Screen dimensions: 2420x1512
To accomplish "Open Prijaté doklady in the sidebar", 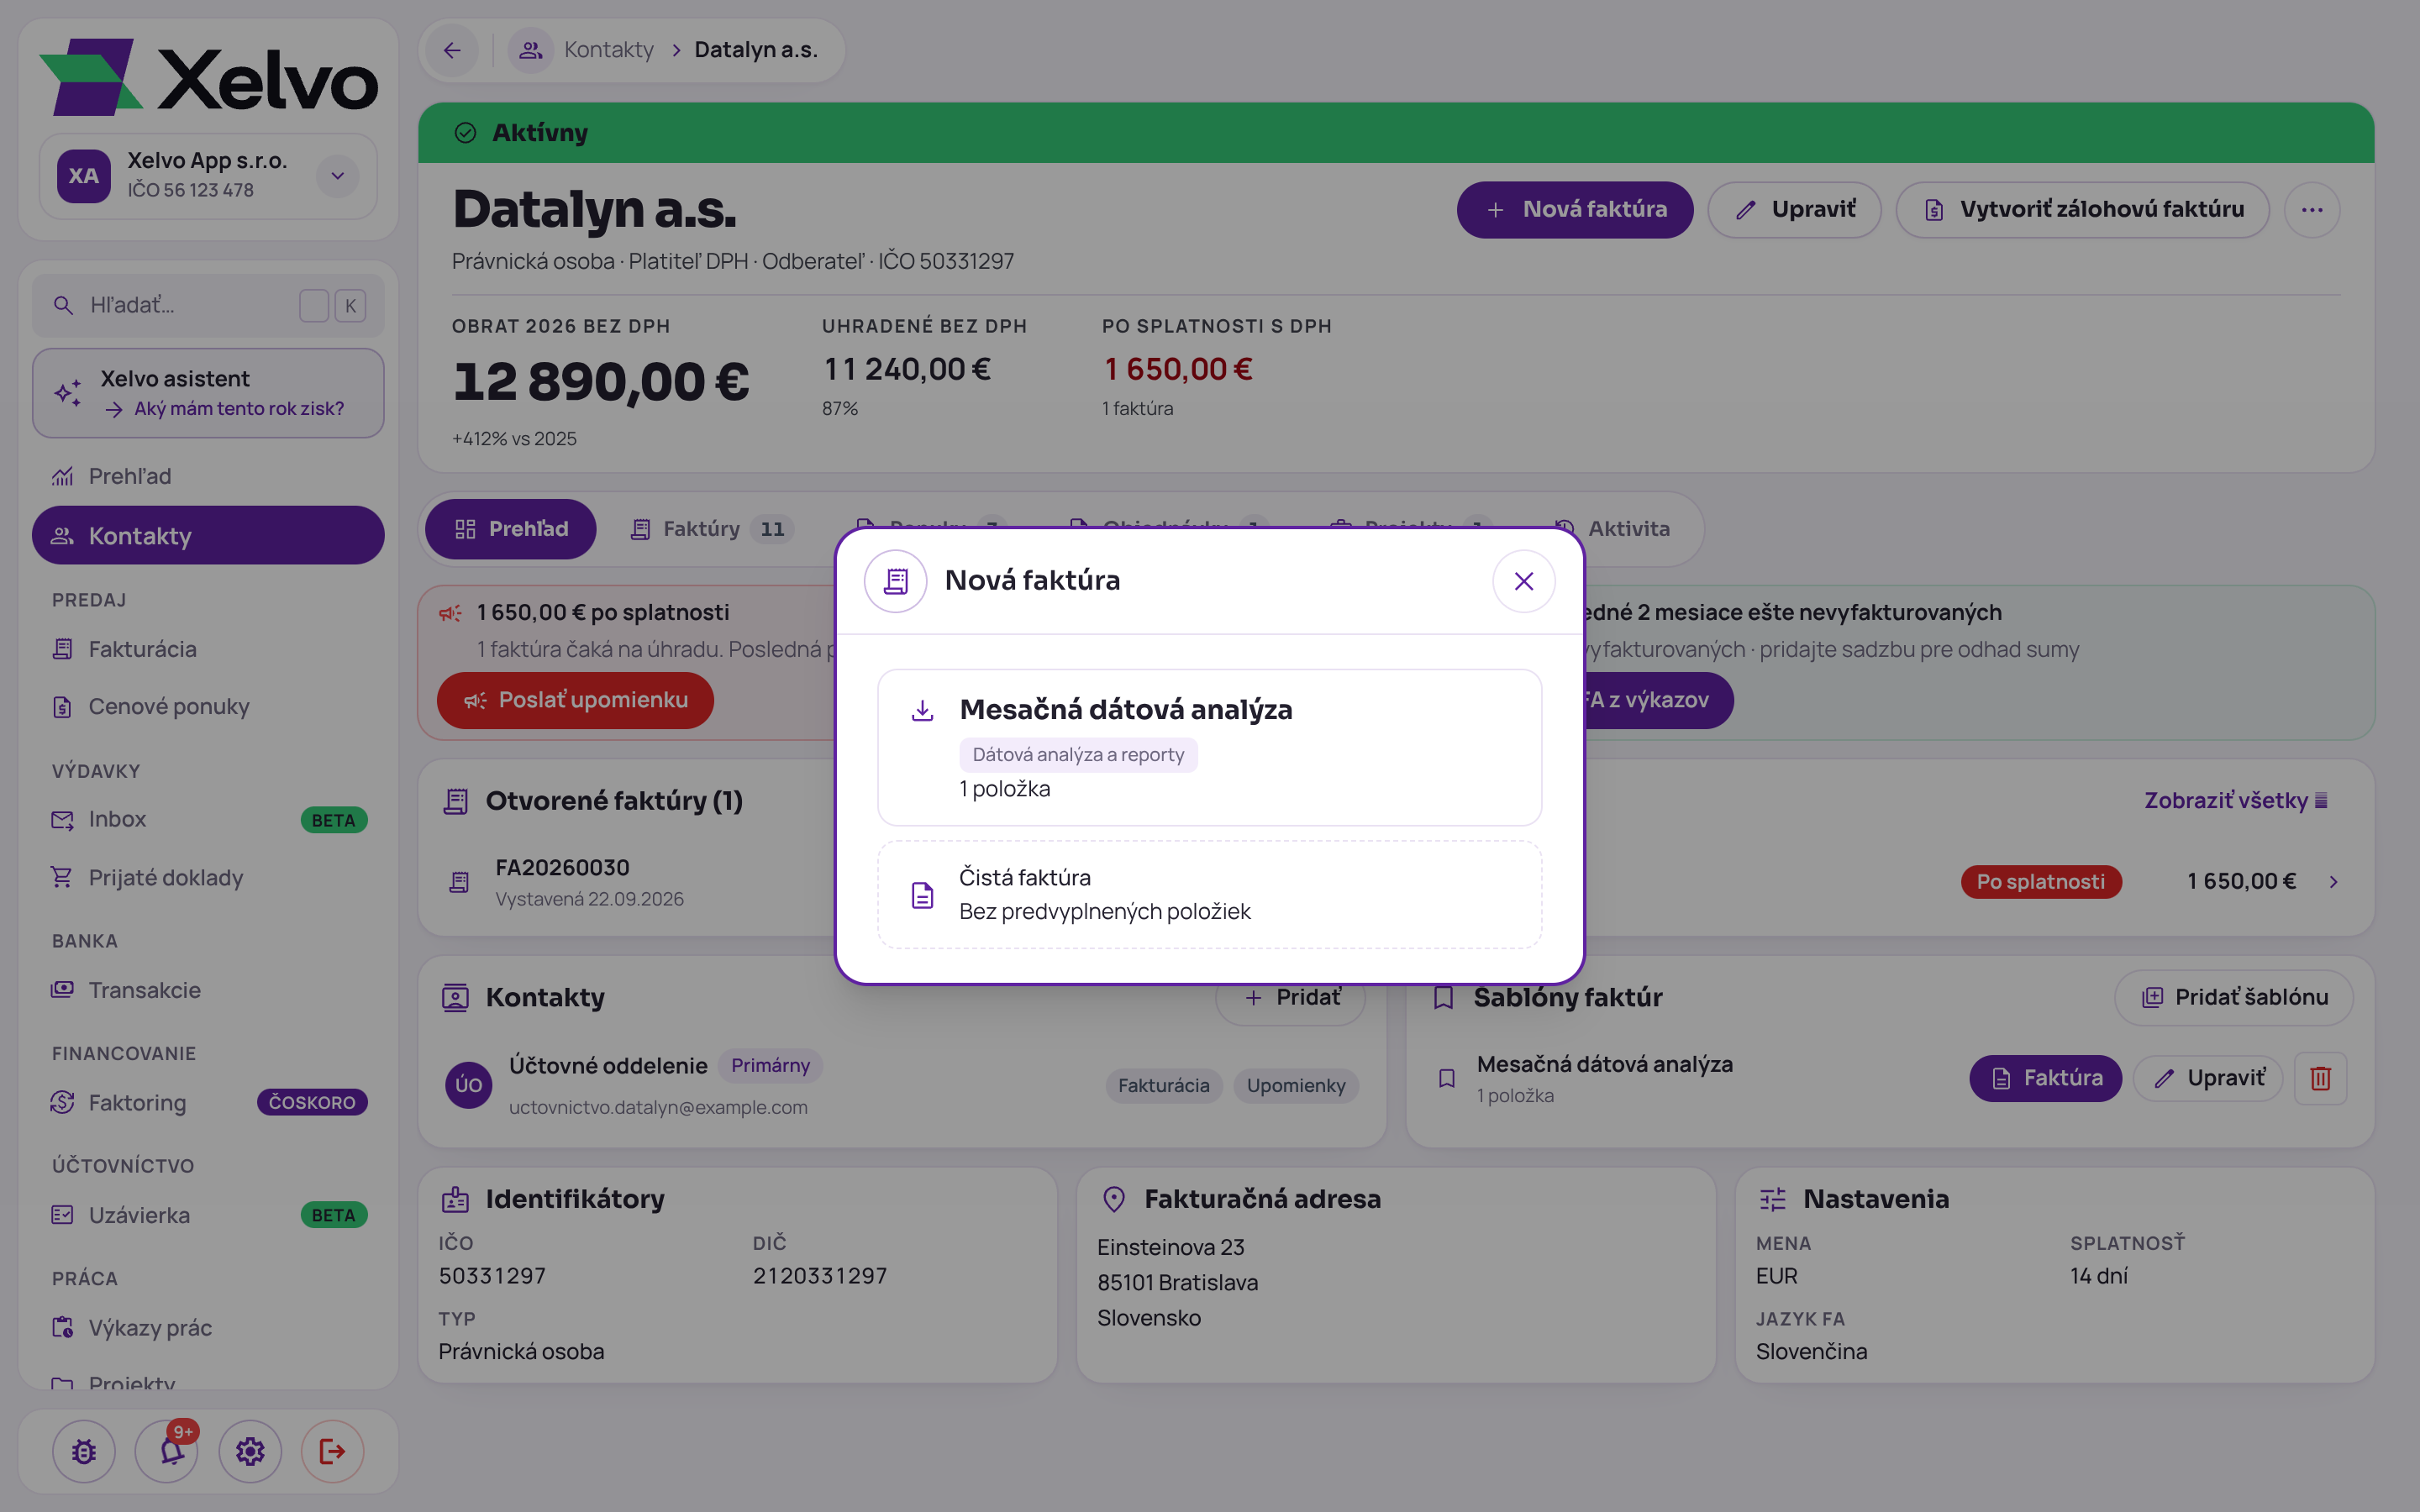I will [x=208, y=877].
